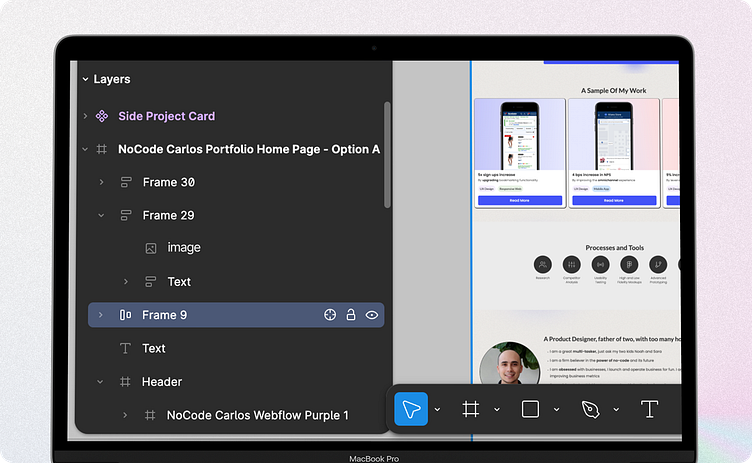
Task: Click the first Read More button
Action: point(519,200)
